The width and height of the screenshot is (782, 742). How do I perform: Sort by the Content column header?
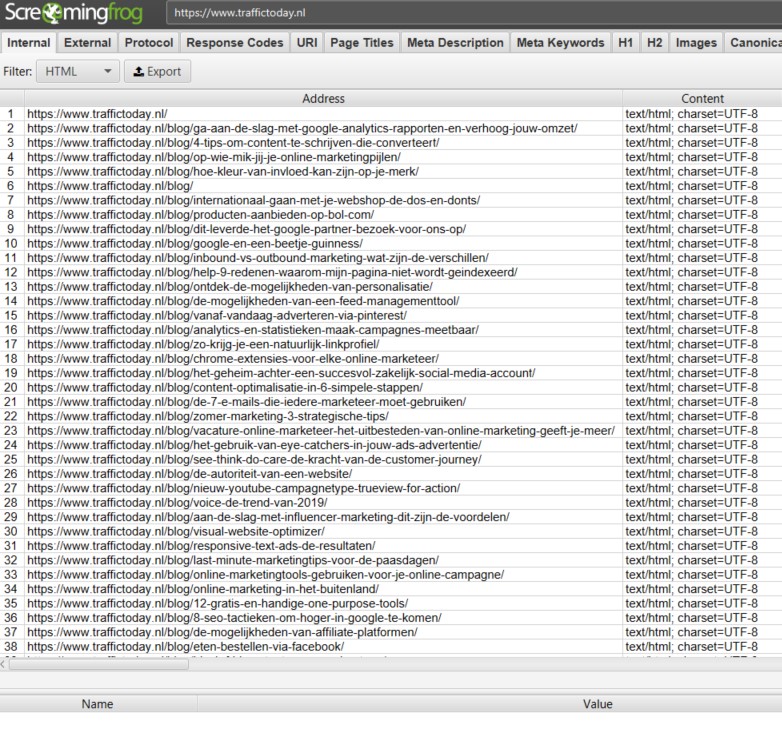click(702, 99)
